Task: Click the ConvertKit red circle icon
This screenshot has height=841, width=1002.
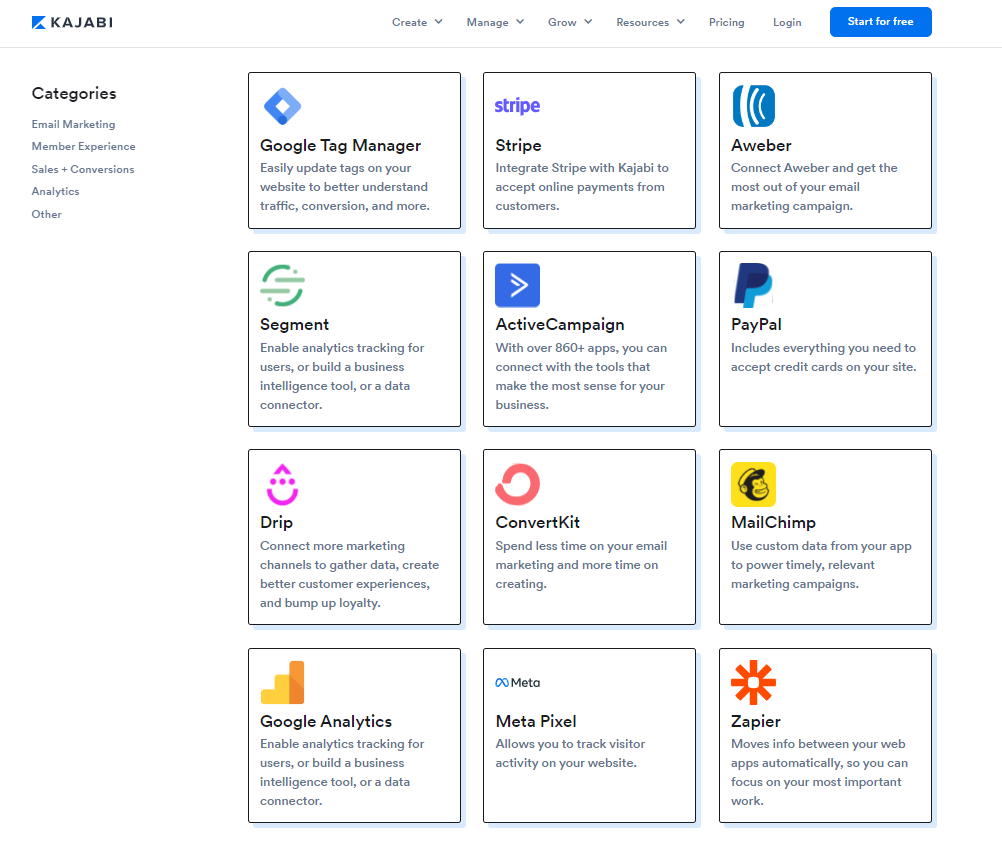Action: (x=518, y=484)
